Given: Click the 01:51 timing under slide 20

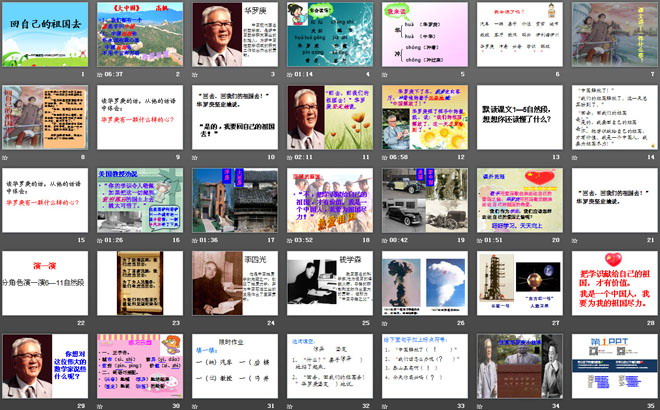Looking at the screenshot, I should coord(493,240).
